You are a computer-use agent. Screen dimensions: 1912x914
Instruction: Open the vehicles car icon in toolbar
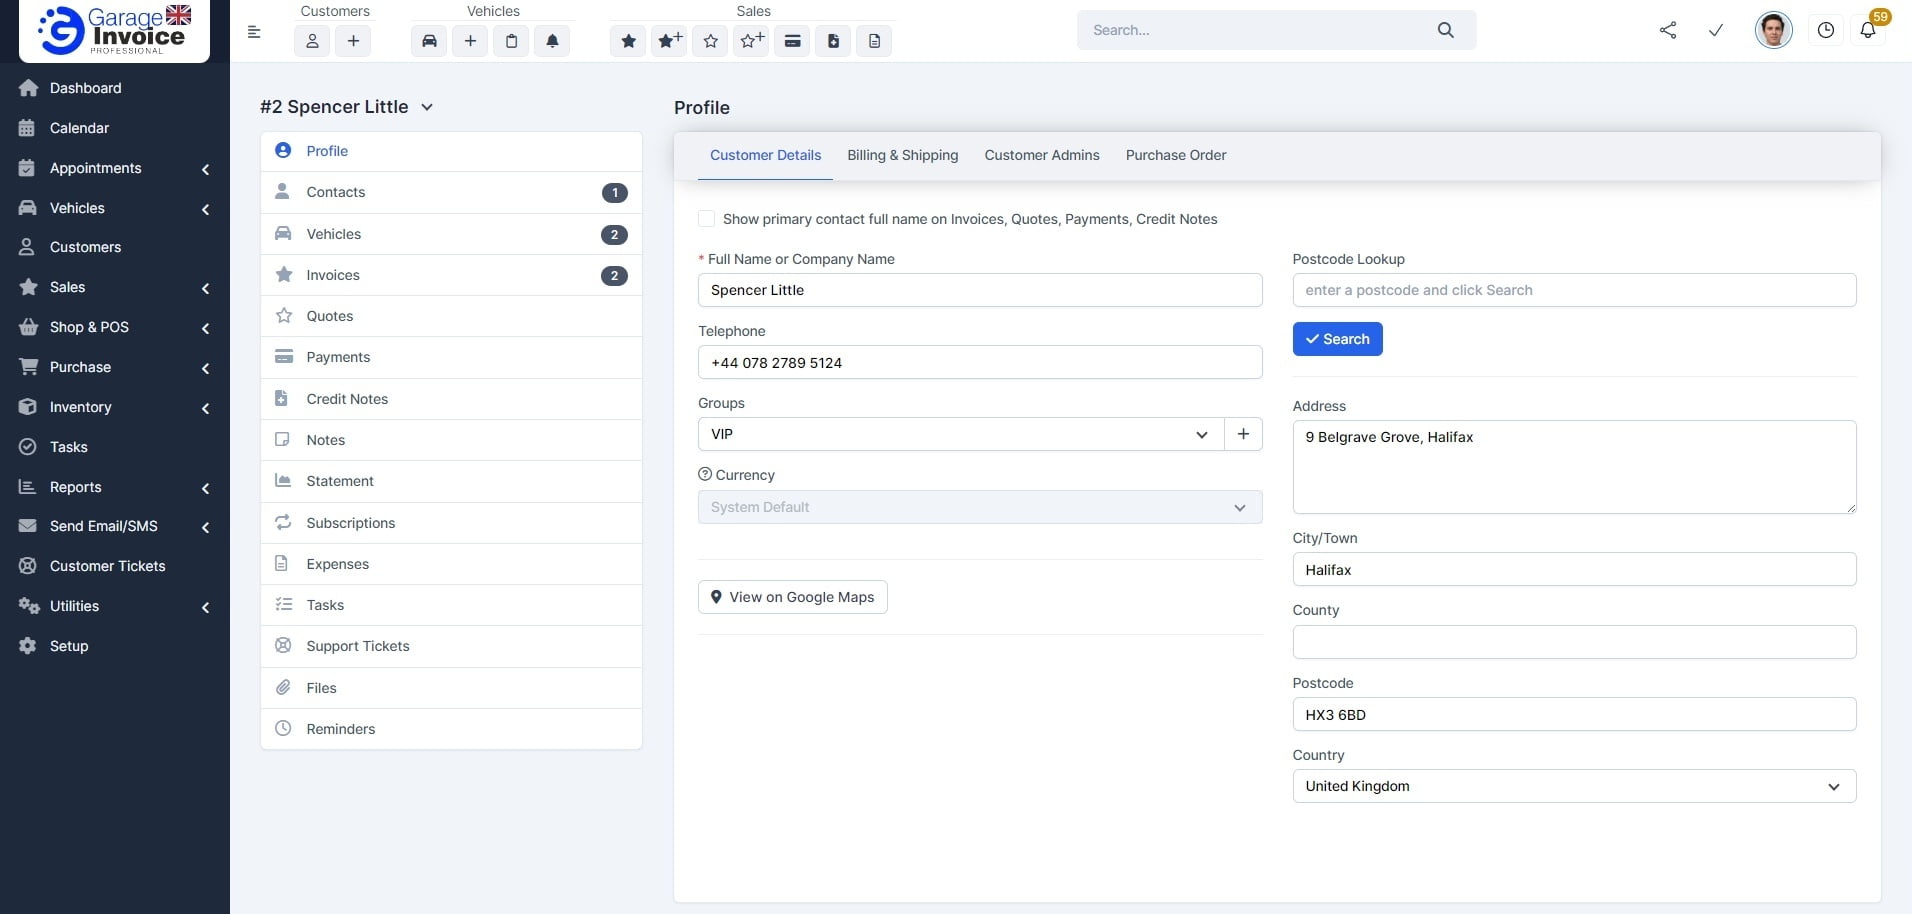[x=429, y=41]
